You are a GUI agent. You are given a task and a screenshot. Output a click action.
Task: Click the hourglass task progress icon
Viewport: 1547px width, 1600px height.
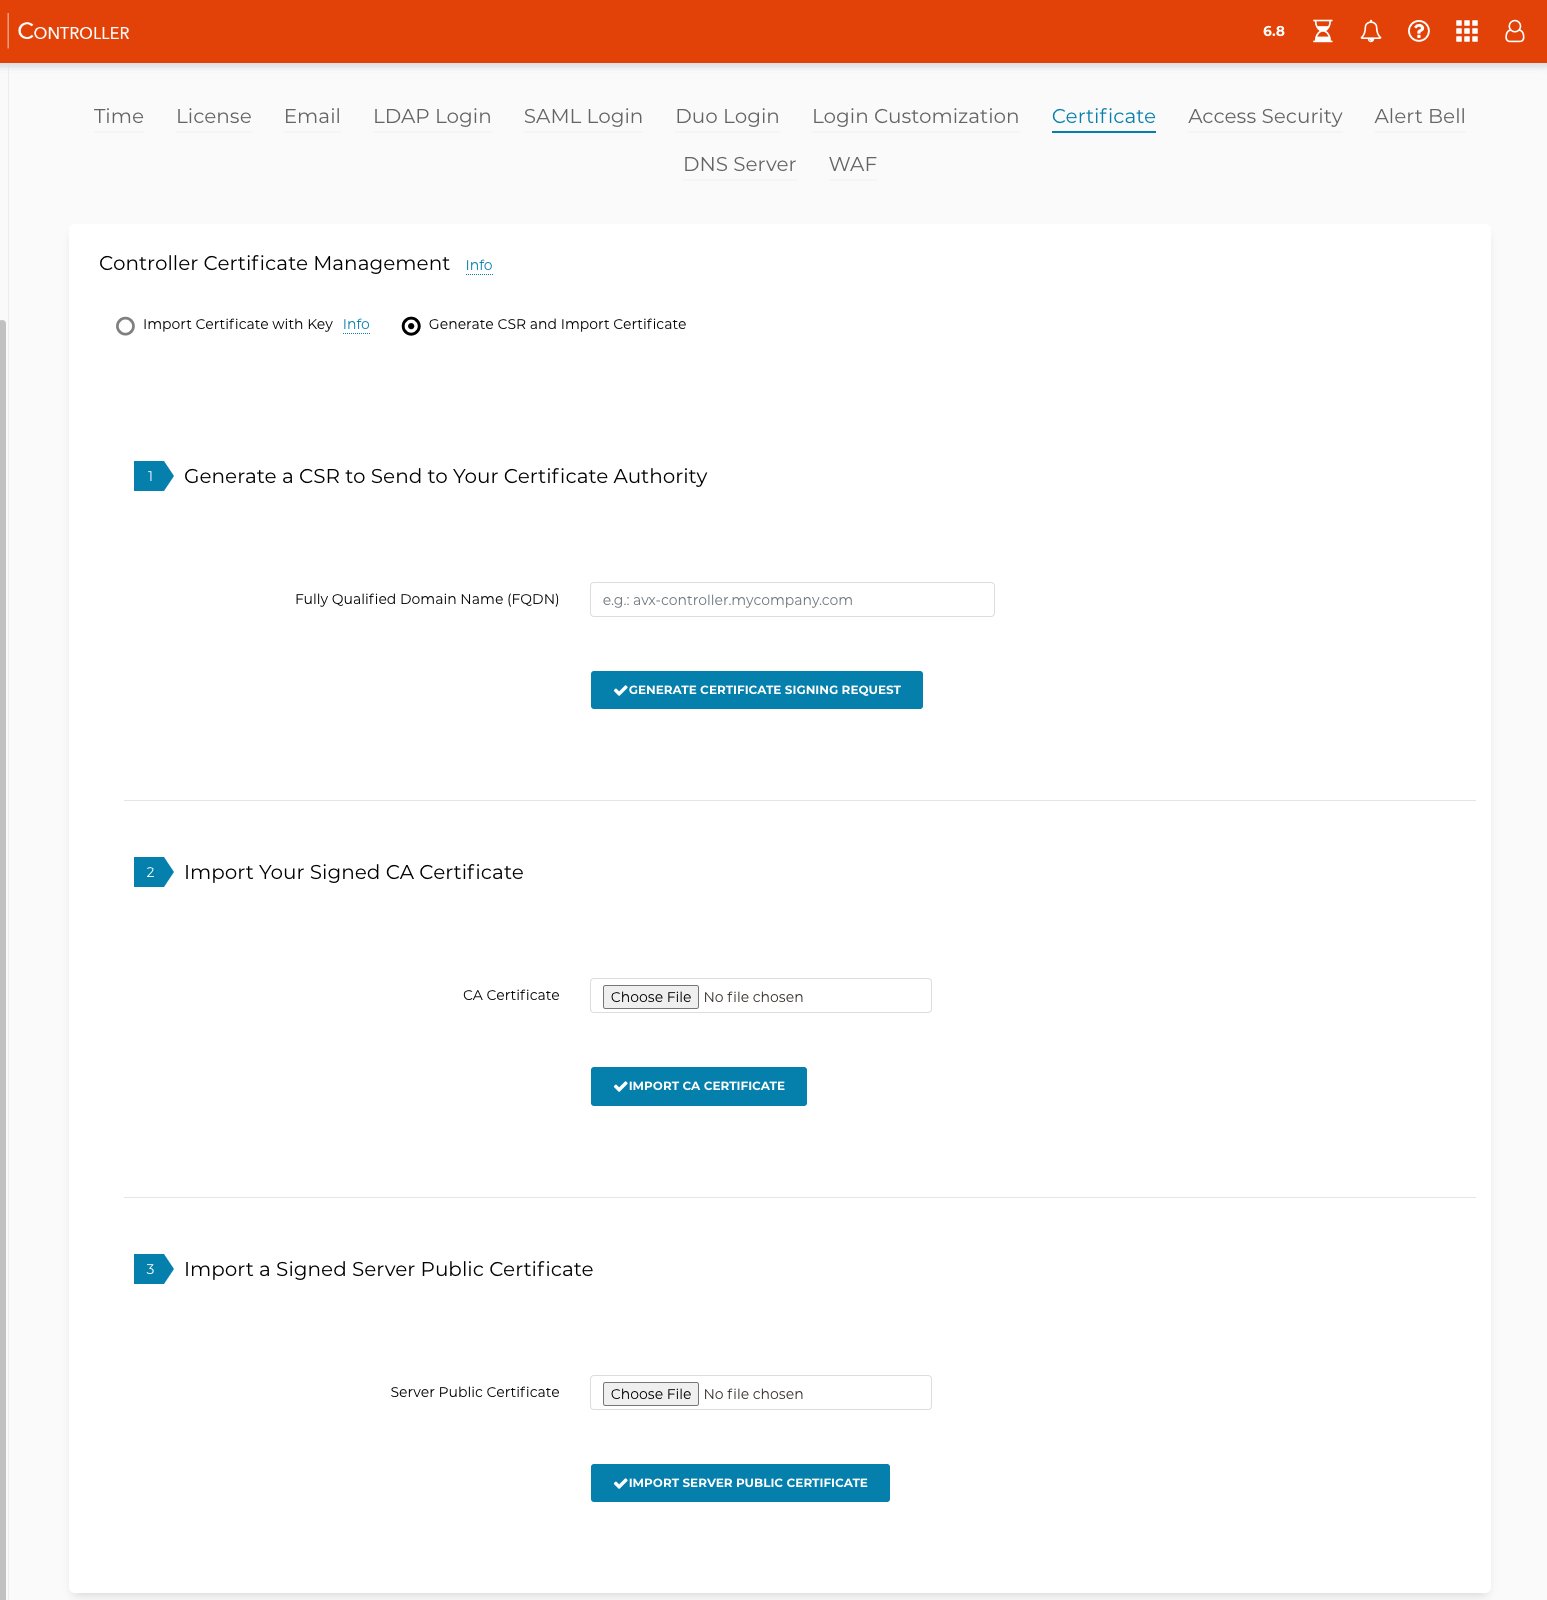pyautogui.click(x=1322, y=32)
